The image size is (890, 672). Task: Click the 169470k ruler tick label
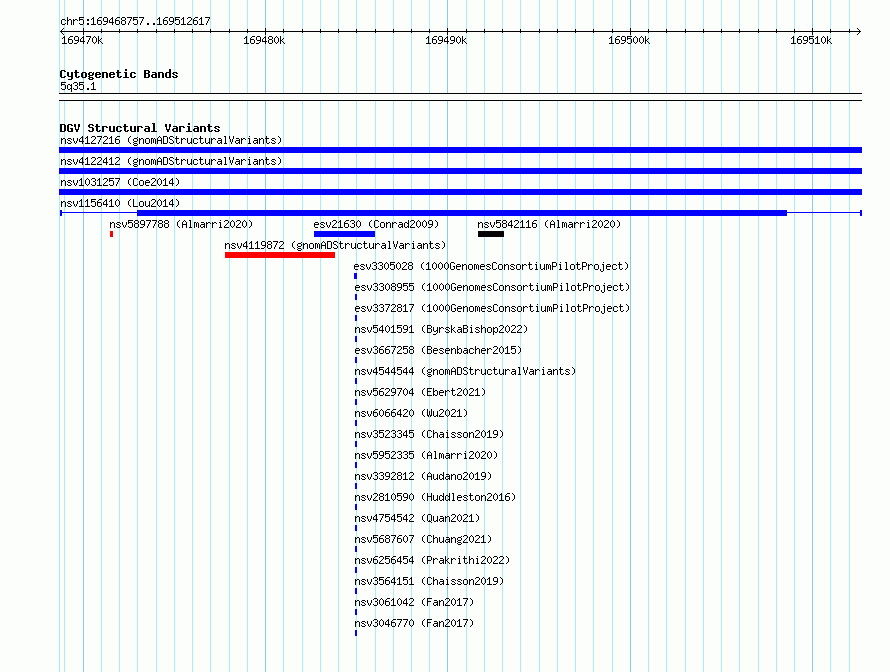(82, 40)
